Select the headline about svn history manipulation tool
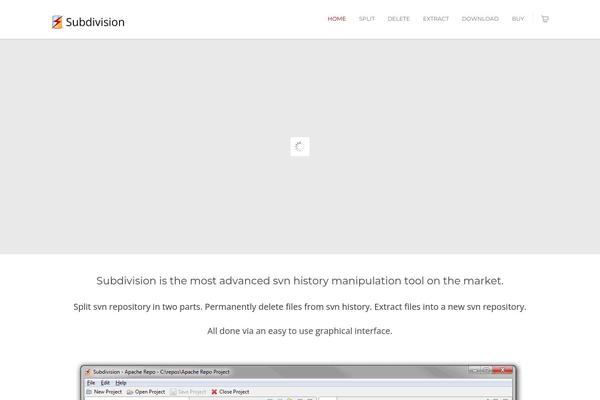Screen dimensions: 600x400 tap(300, 281)
